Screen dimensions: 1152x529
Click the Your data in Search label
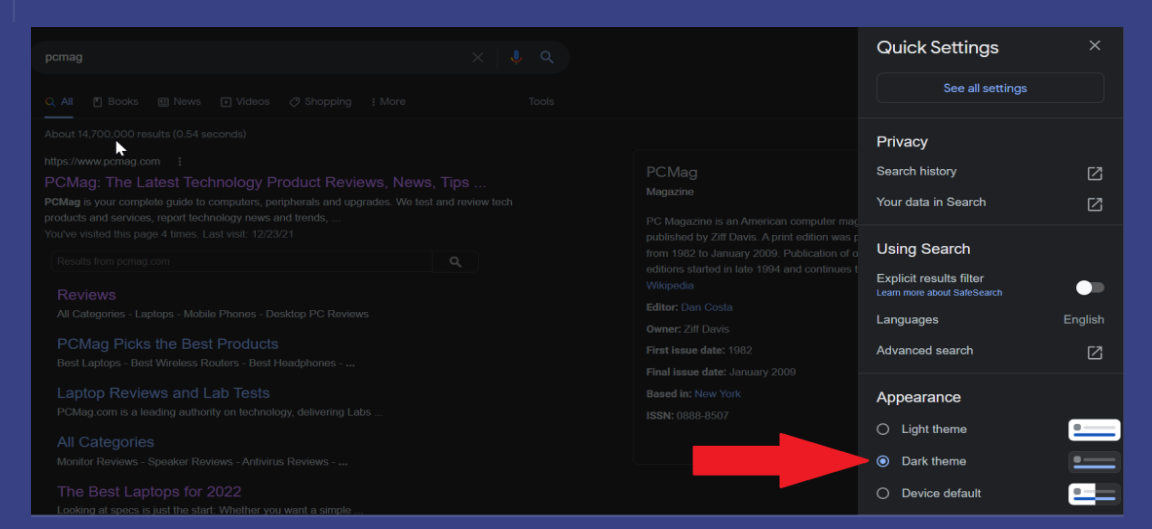(x=931, y=202)
